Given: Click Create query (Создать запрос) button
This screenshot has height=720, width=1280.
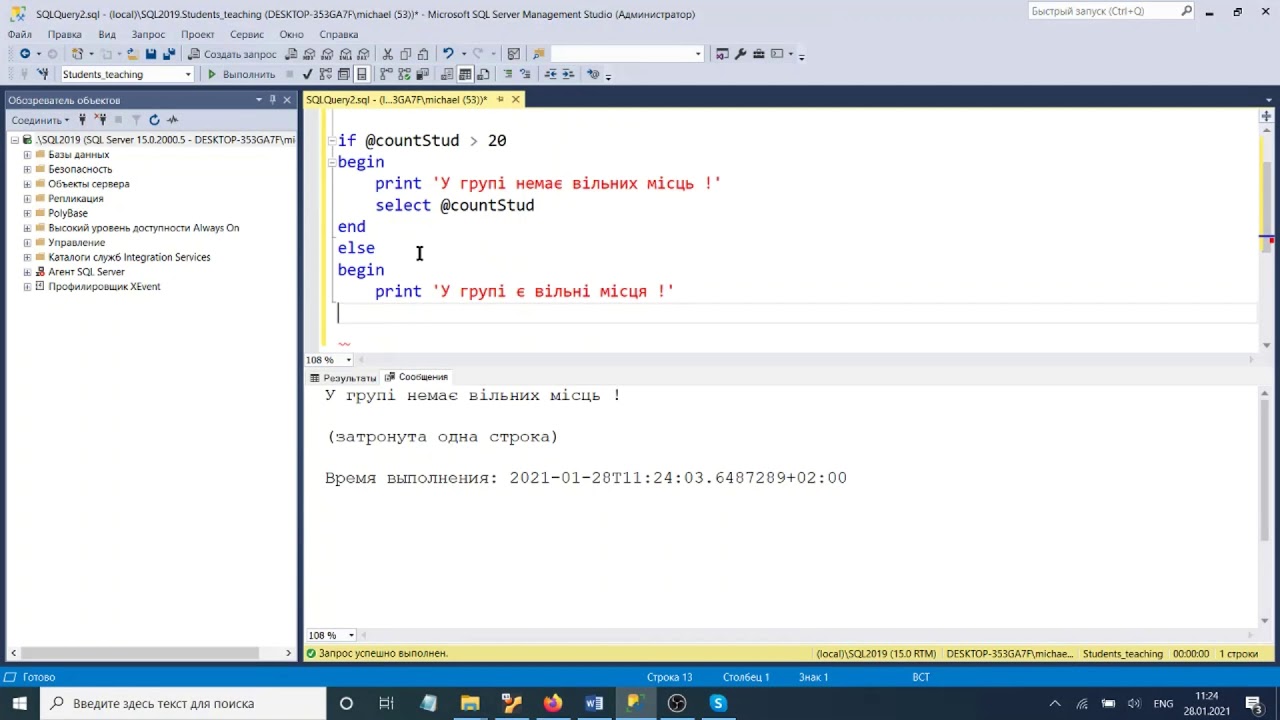Looking at the screenshot, I should (233, 54).
